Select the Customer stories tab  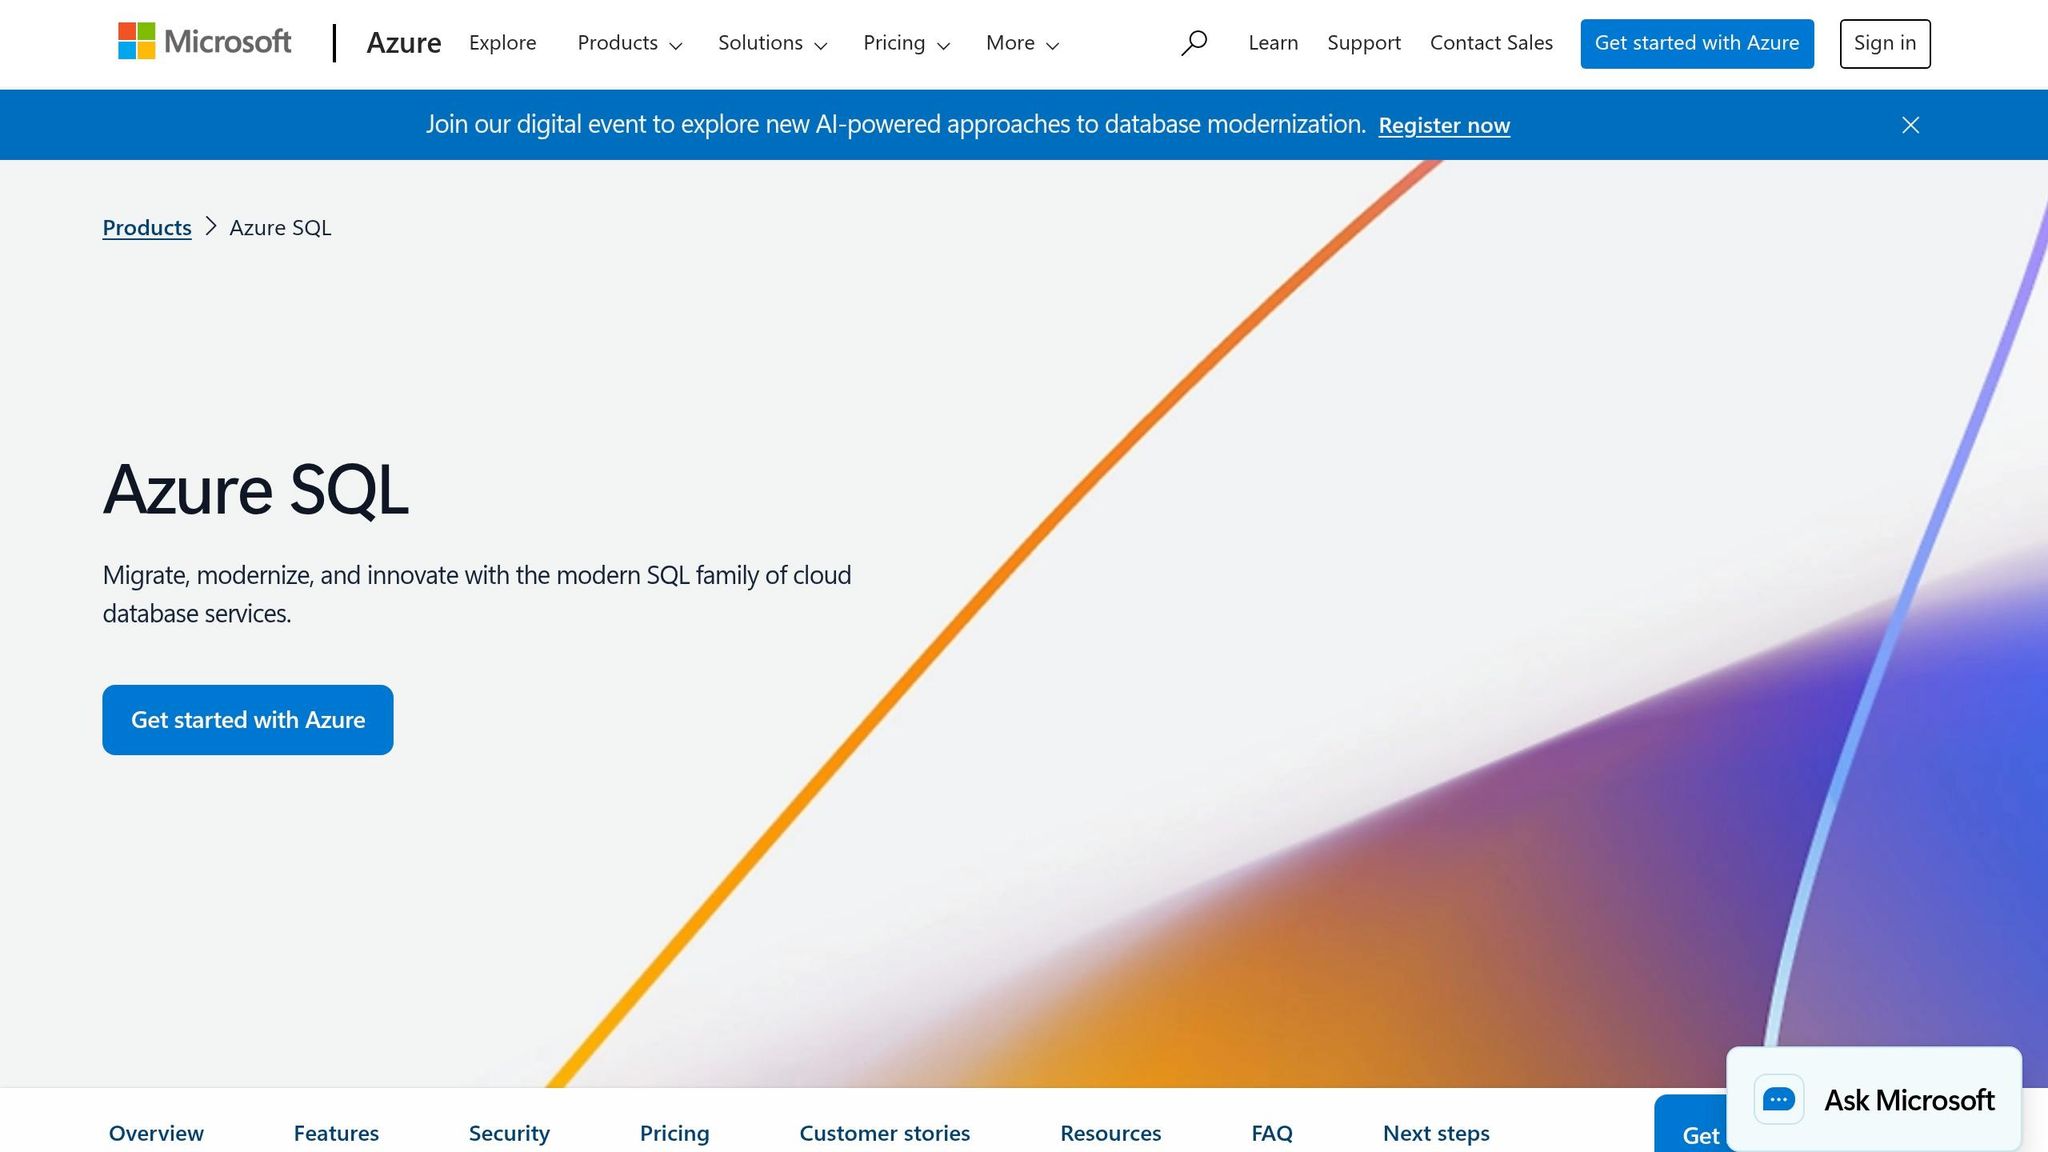(884, 1132)
